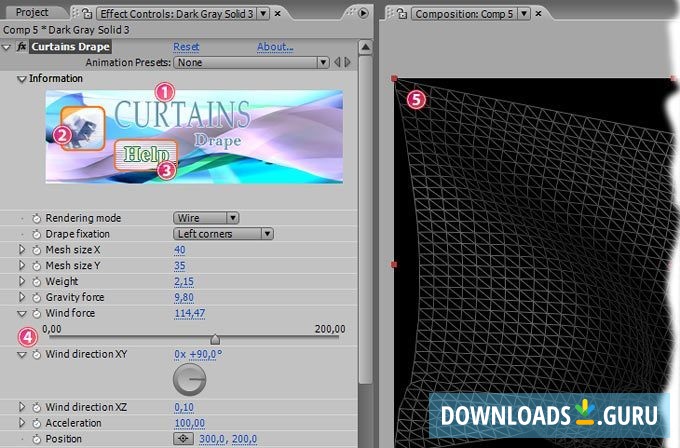This screenshot has height=448, width=680.
Task: Collapse Wind direction XY property
Action: pos(21,355)
